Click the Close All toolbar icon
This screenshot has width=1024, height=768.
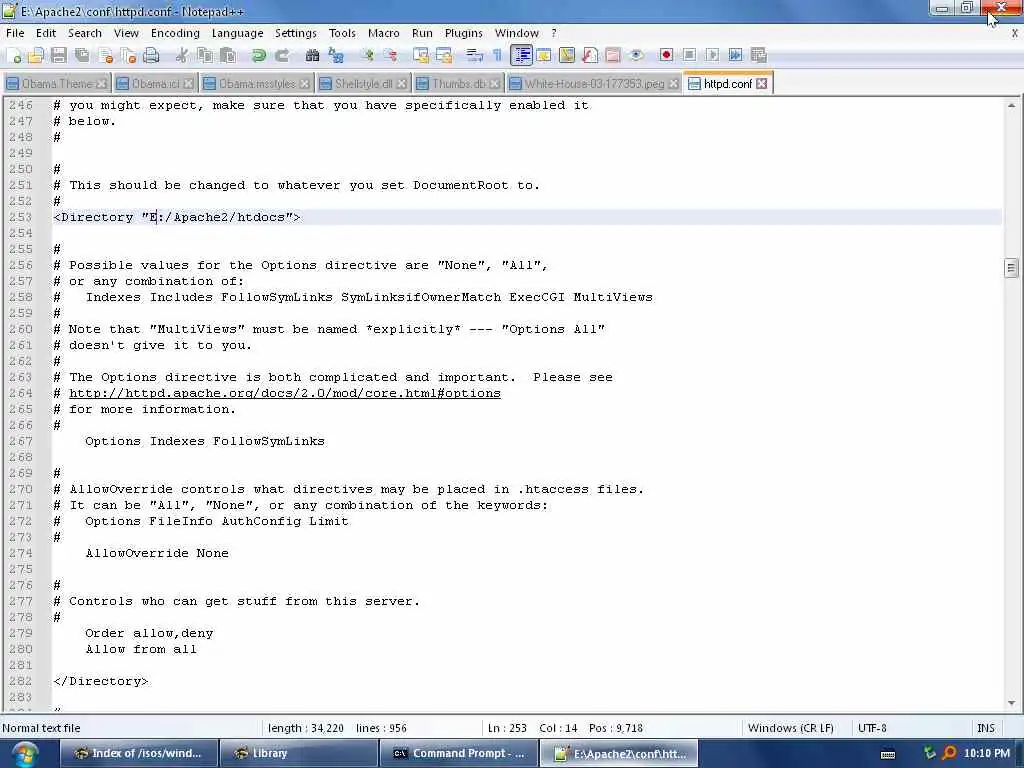[x=128, y=56]
